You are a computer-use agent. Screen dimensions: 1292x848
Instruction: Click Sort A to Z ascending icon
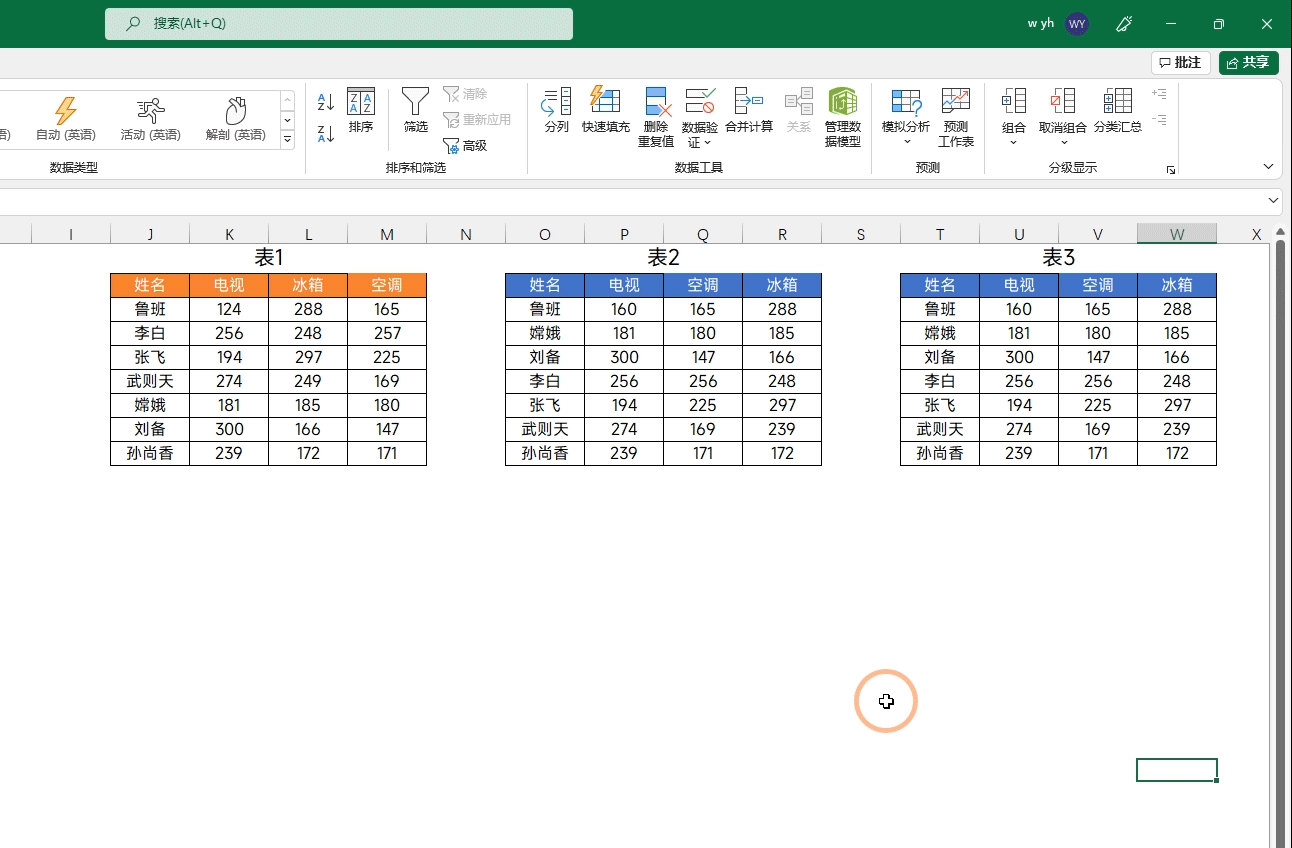326,102
